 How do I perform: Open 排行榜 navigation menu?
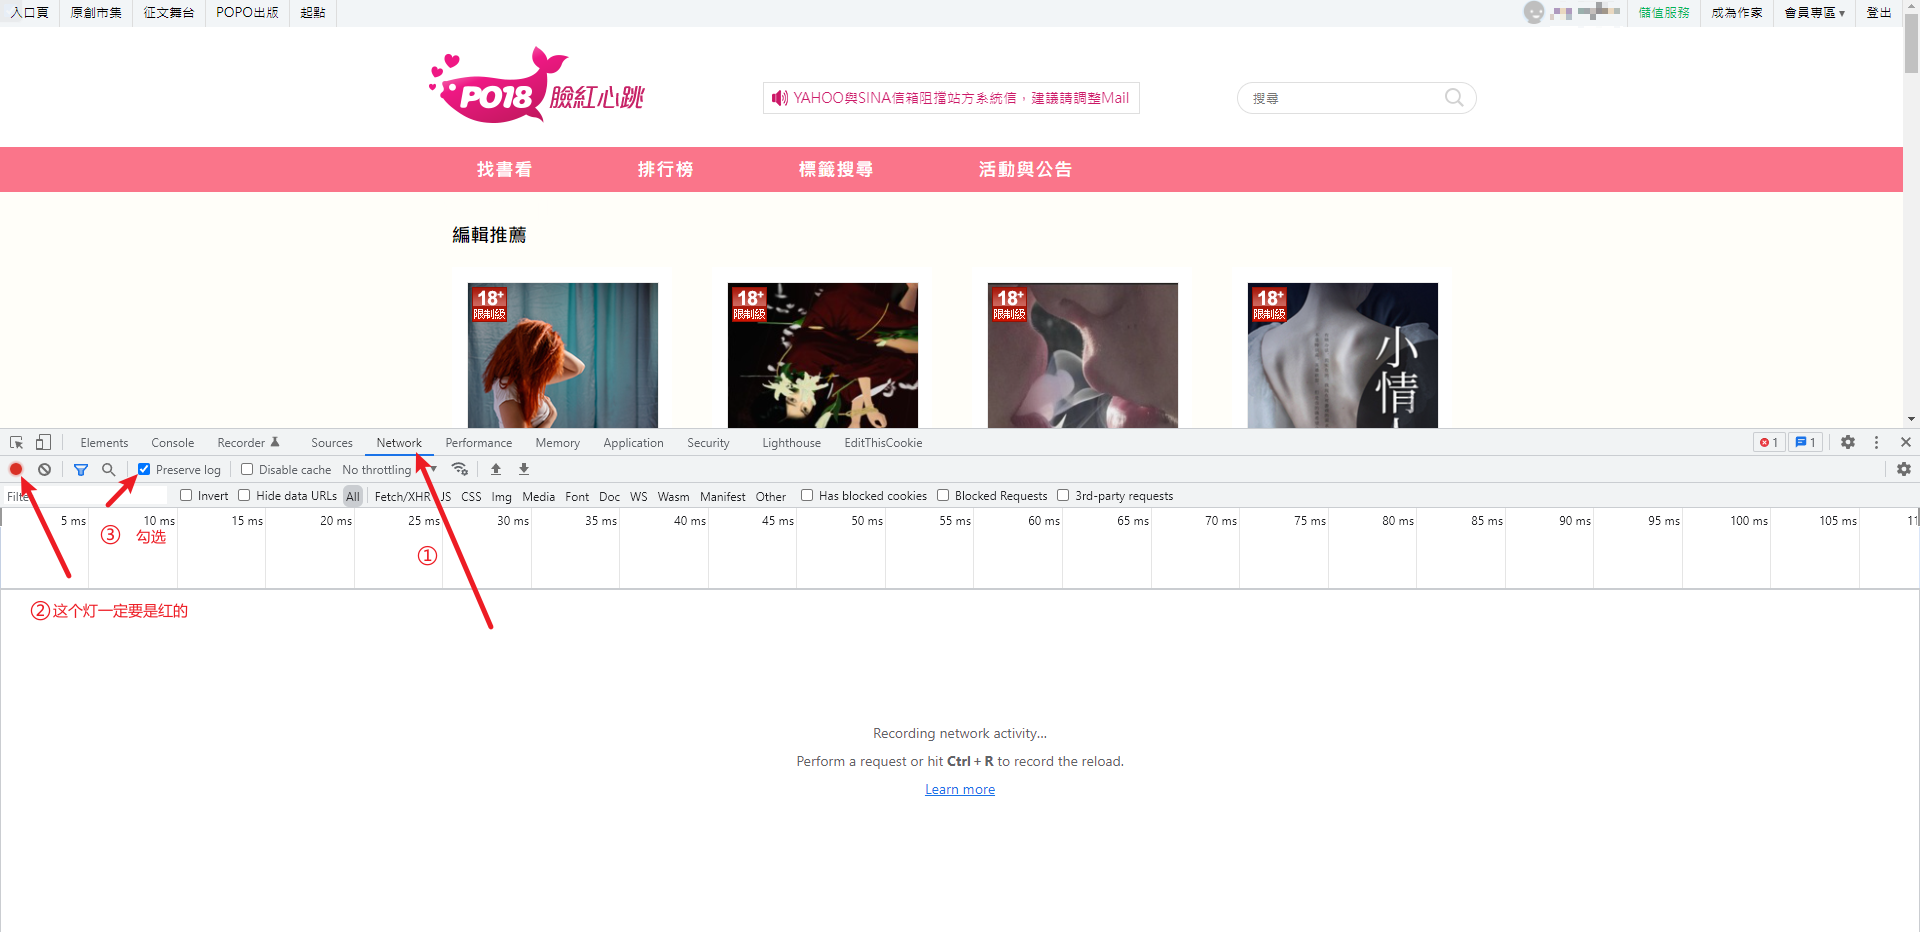tap(666, 169)
